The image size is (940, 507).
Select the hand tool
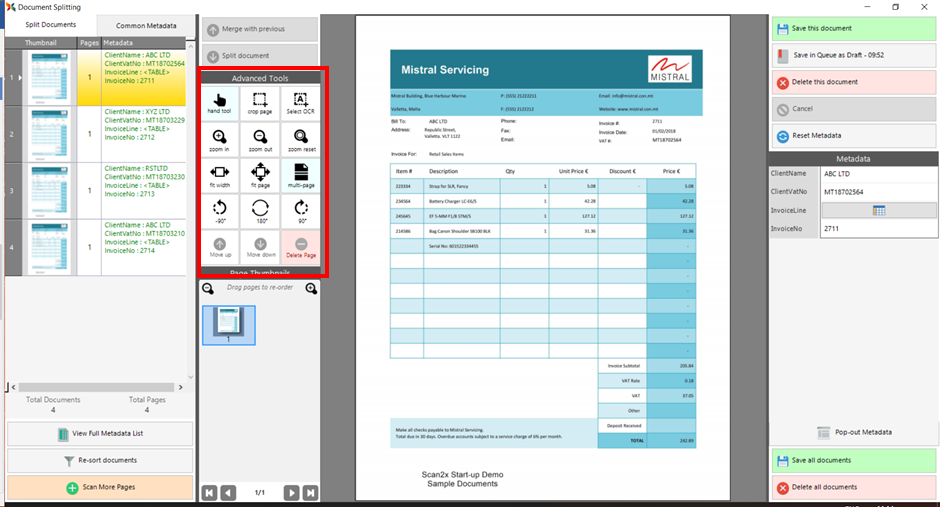point(219,101)
